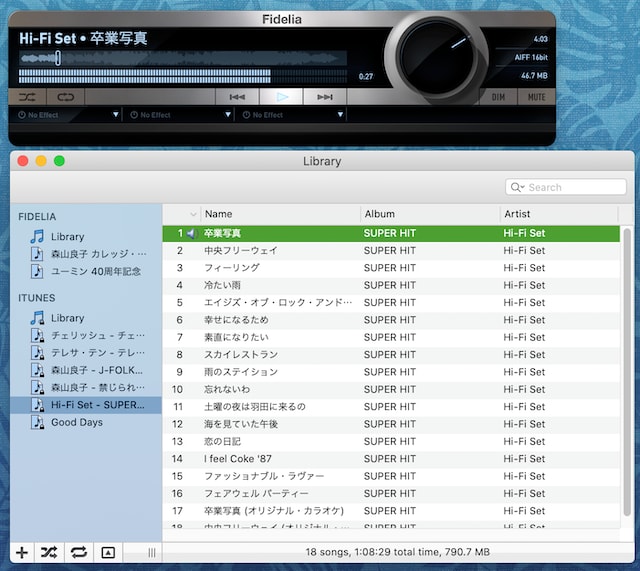Image resolution: width=640 pixels, height=571 pixels.
Task: Click the sidebar resize grip handle
Action: [152, 553]
